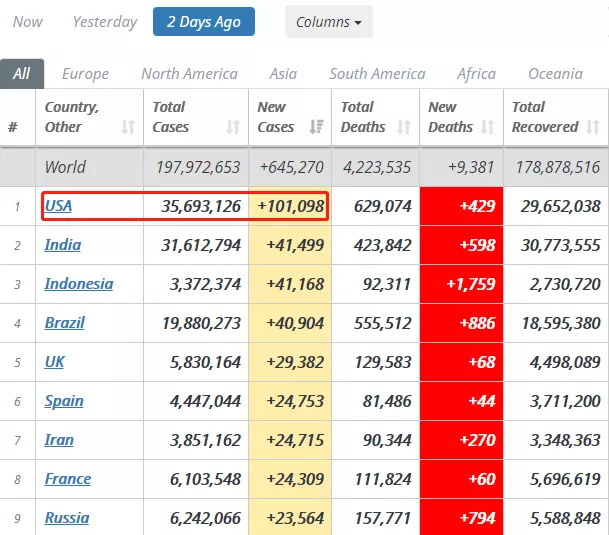Filter by Europe tab
Screen dimensions: 609x535
click(x=85, y=74)
